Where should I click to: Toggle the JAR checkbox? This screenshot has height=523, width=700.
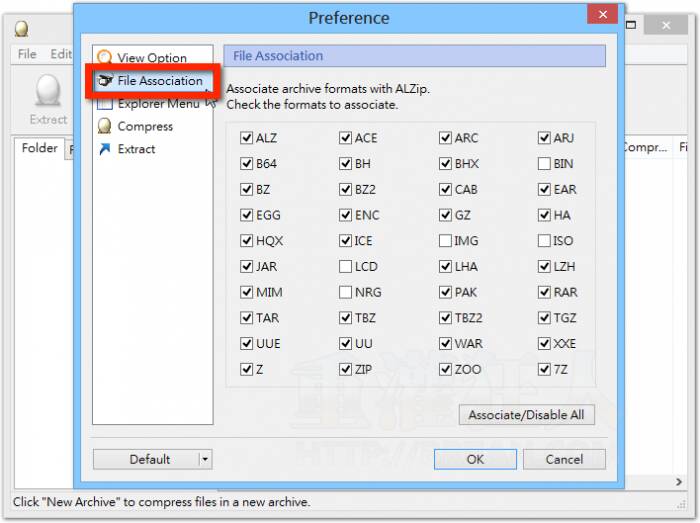point(246,266)
